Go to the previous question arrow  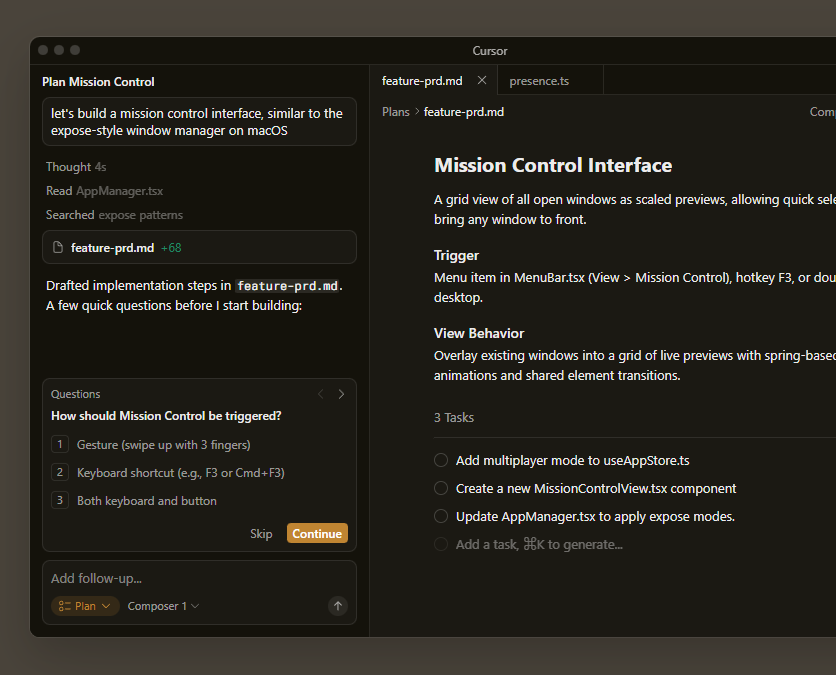click(x=320, y=394)
